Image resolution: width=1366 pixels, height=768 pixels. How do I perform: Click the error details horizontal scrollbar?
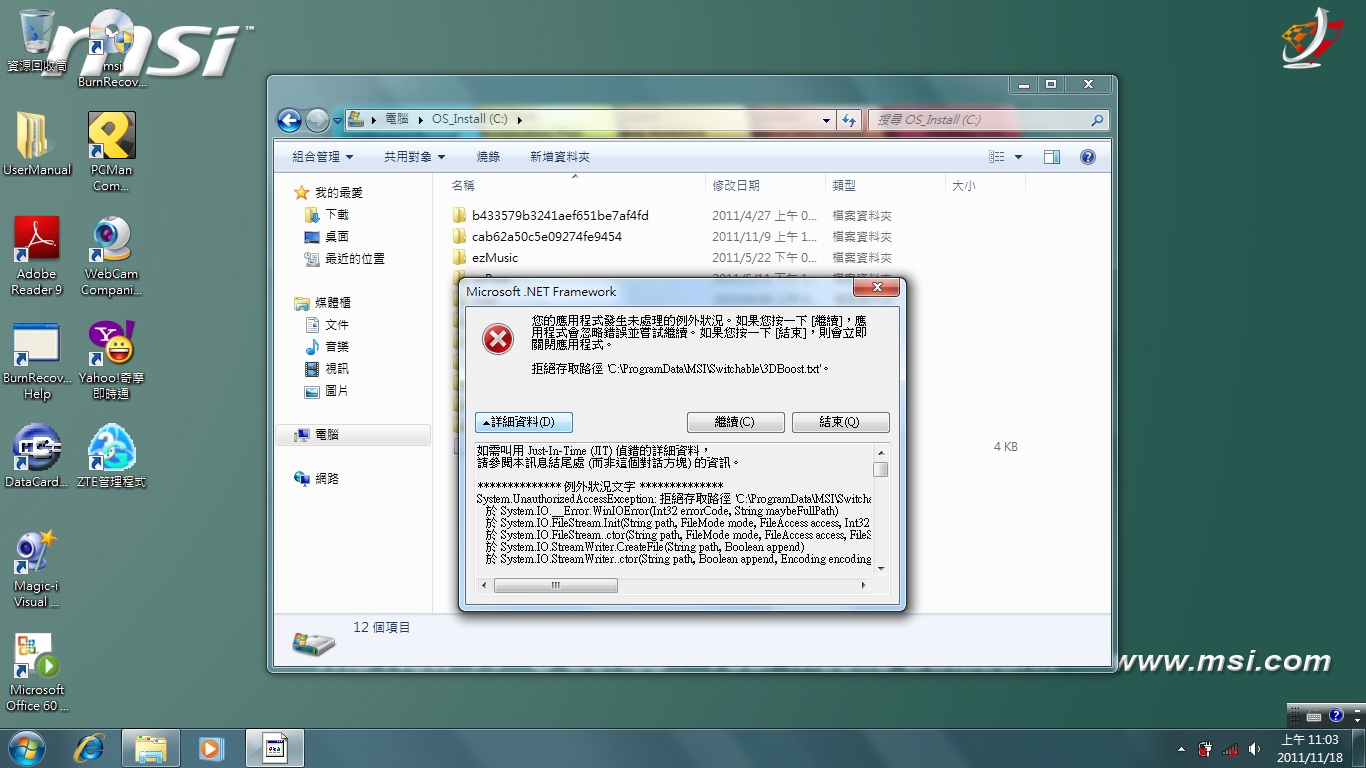click(x=556, y=585)
